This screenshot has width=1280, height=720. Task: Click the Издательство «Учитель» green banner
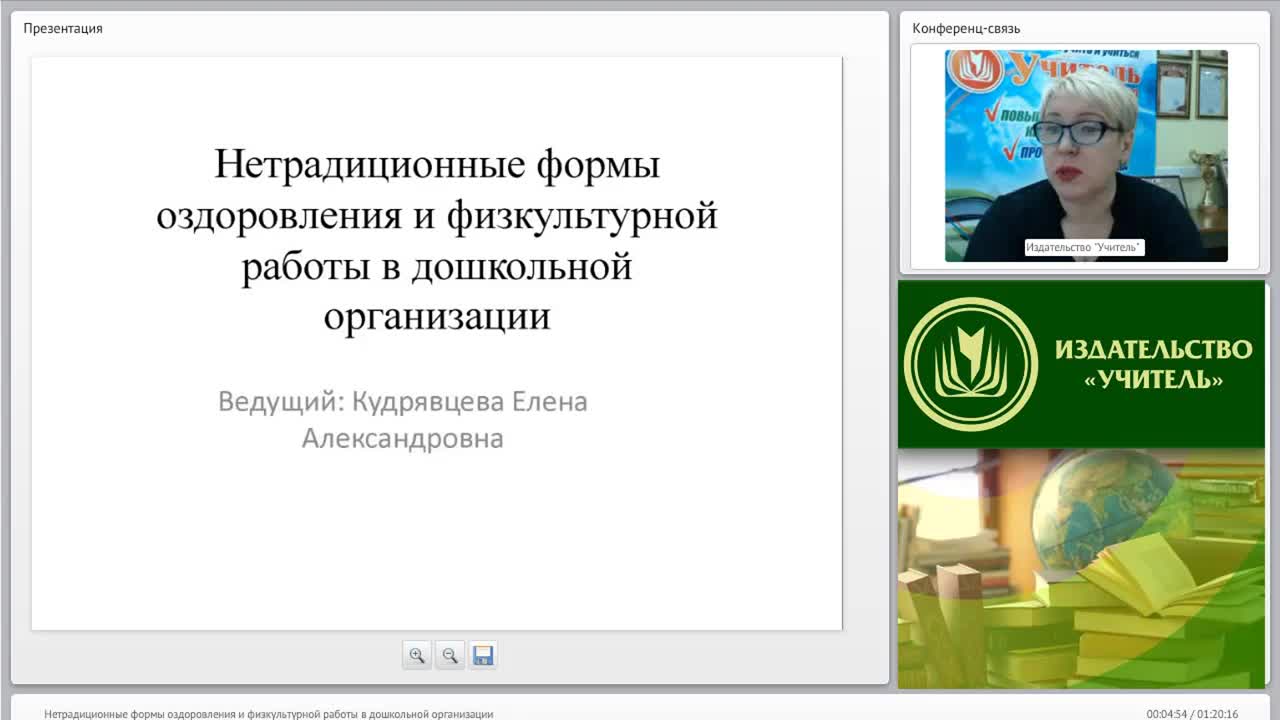point(1081,364)
